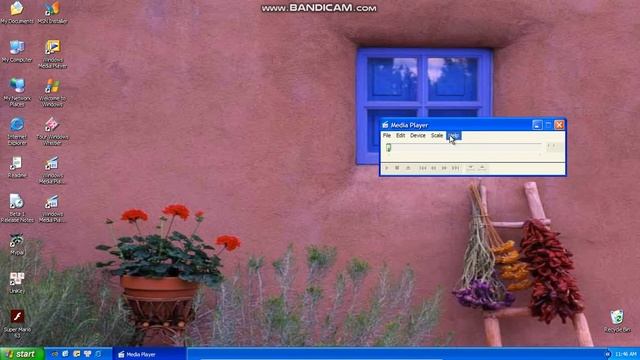Click the first Quick Launch icon
The height and width of the screenshot is (360, 640).
coord(54,354)
